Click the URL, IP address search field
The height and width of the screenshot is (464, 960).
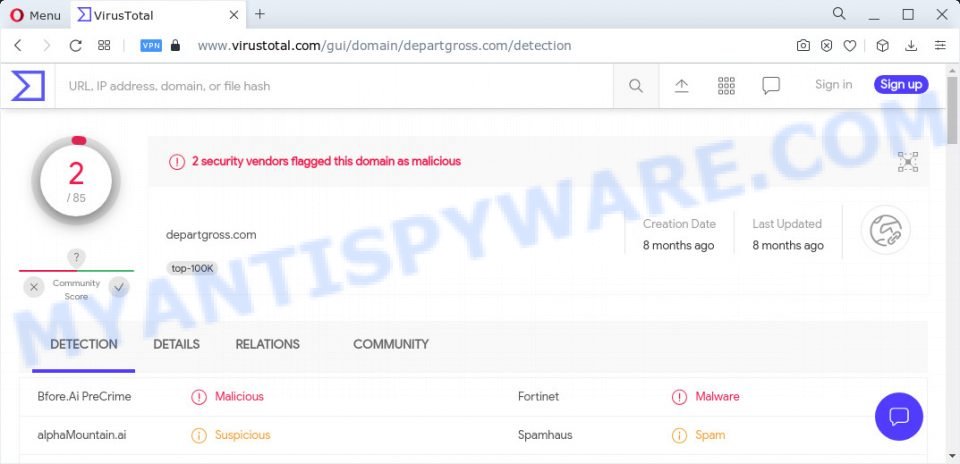pos(335,86)
